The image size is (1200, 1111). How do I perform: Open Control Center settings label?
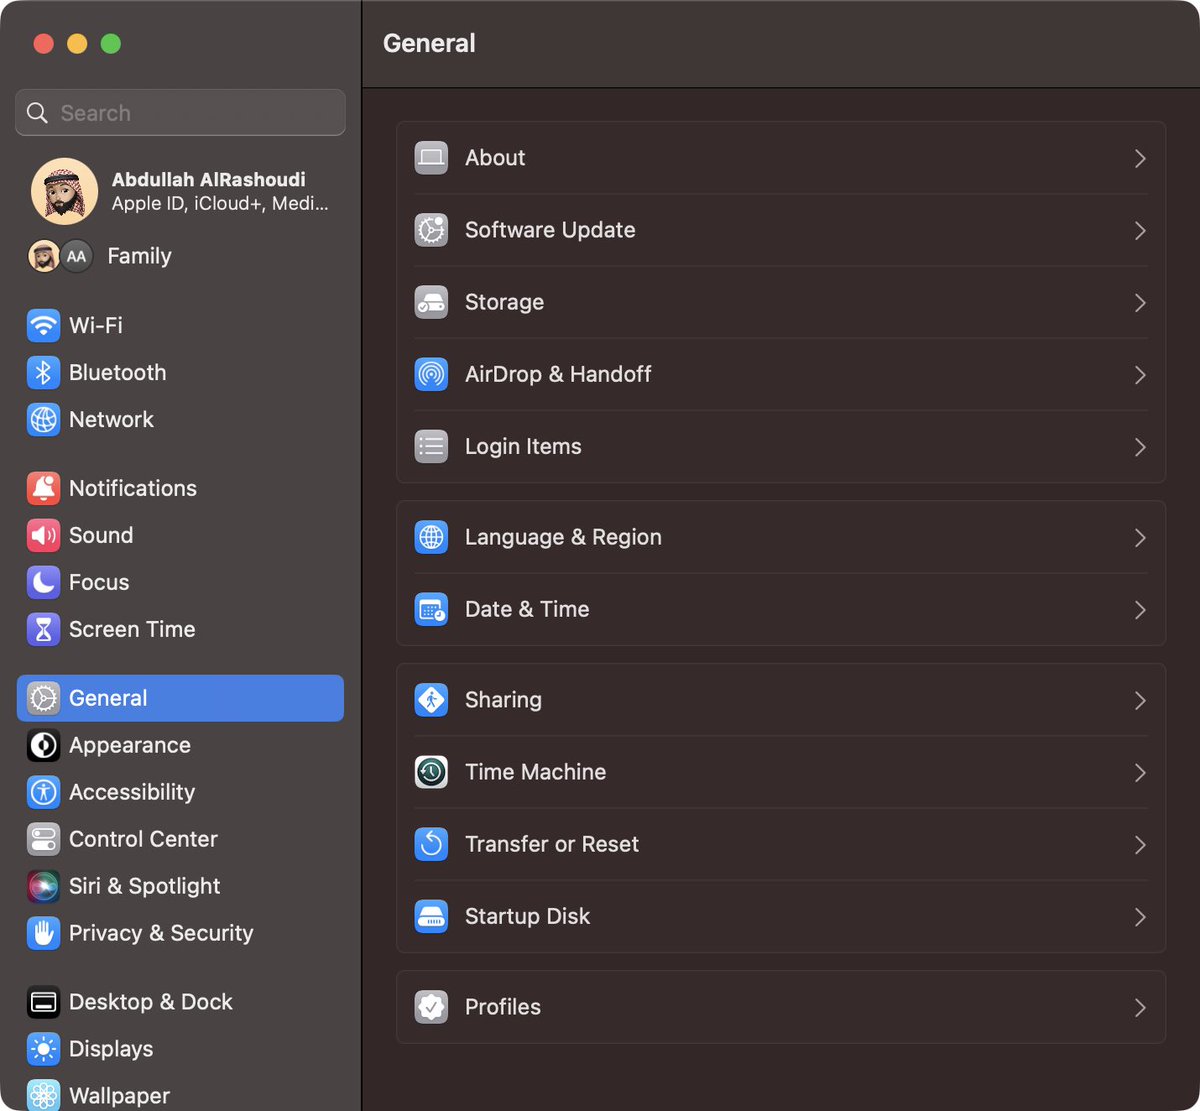[143, 839]
